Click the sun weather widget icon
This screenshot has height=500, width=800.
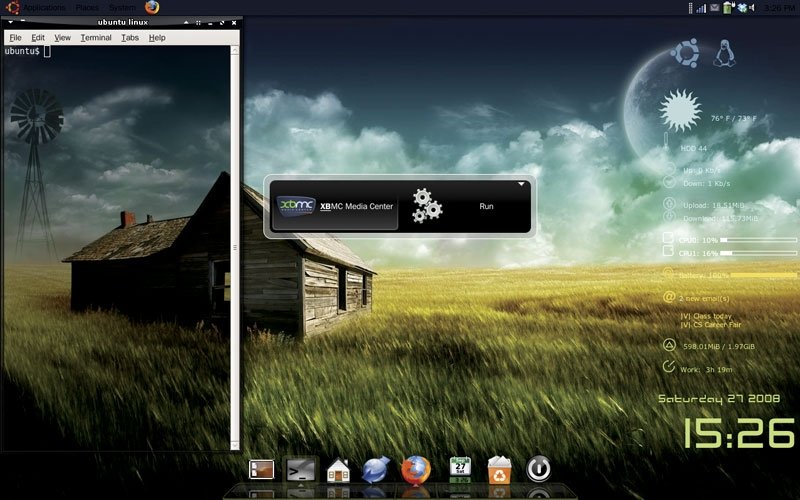(680, 110)
